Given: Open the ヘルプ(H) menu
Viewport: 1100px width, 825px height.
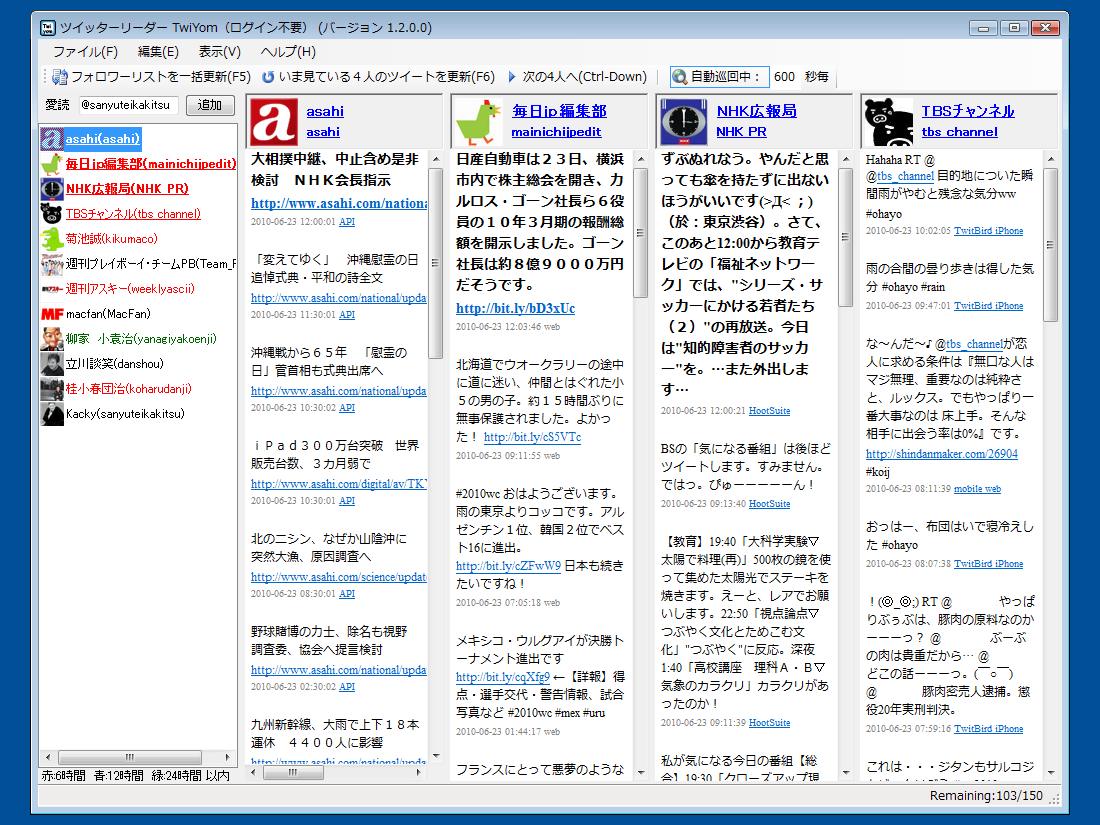Looking at the screenshot, I should click(288, 52).
